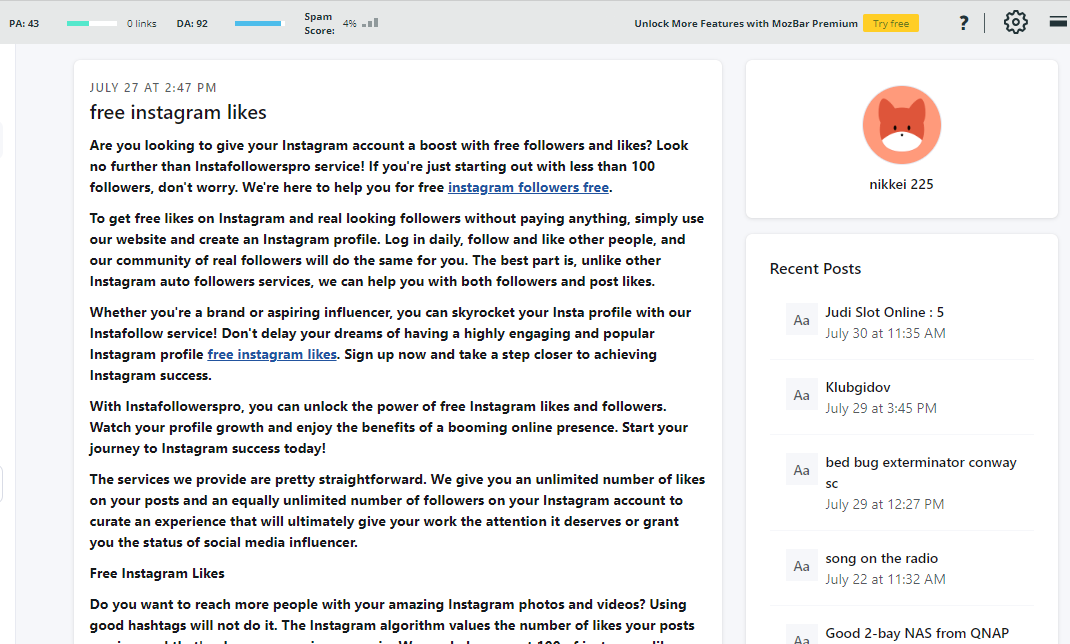The width and height of the screenshot is (1070, 644).
Task: Click Aa icon beside bed bug exterminator post
Action: tap(801, 470)
